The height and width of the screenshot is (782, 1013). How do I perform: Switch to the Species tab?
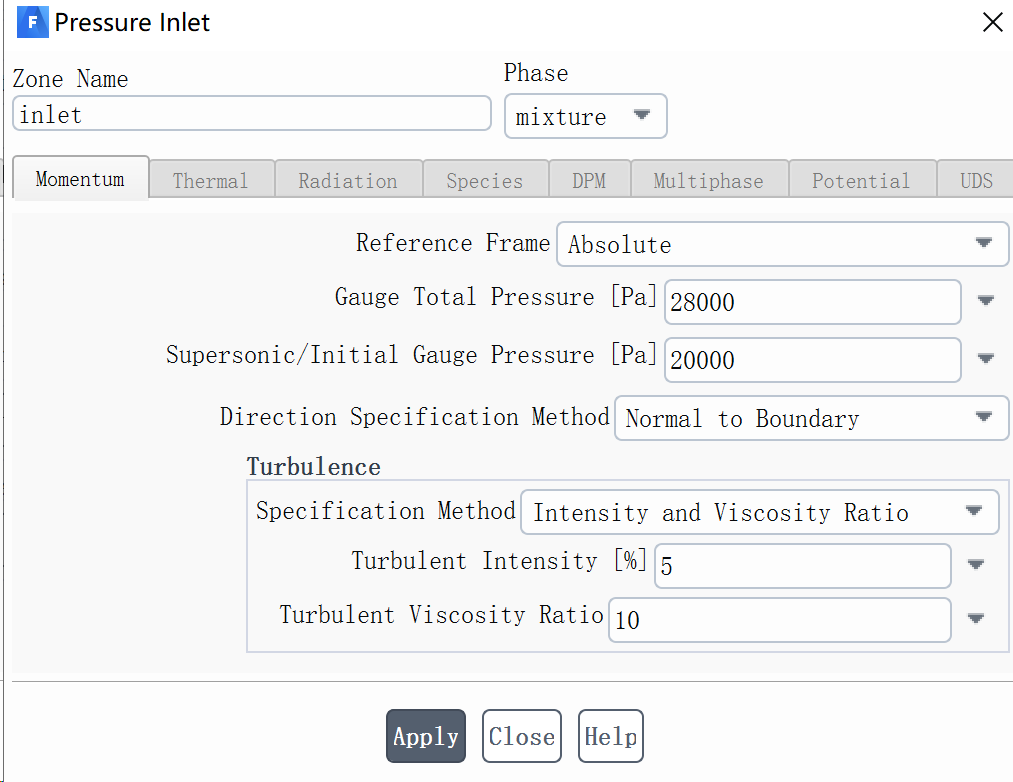[x=484, y=181]
